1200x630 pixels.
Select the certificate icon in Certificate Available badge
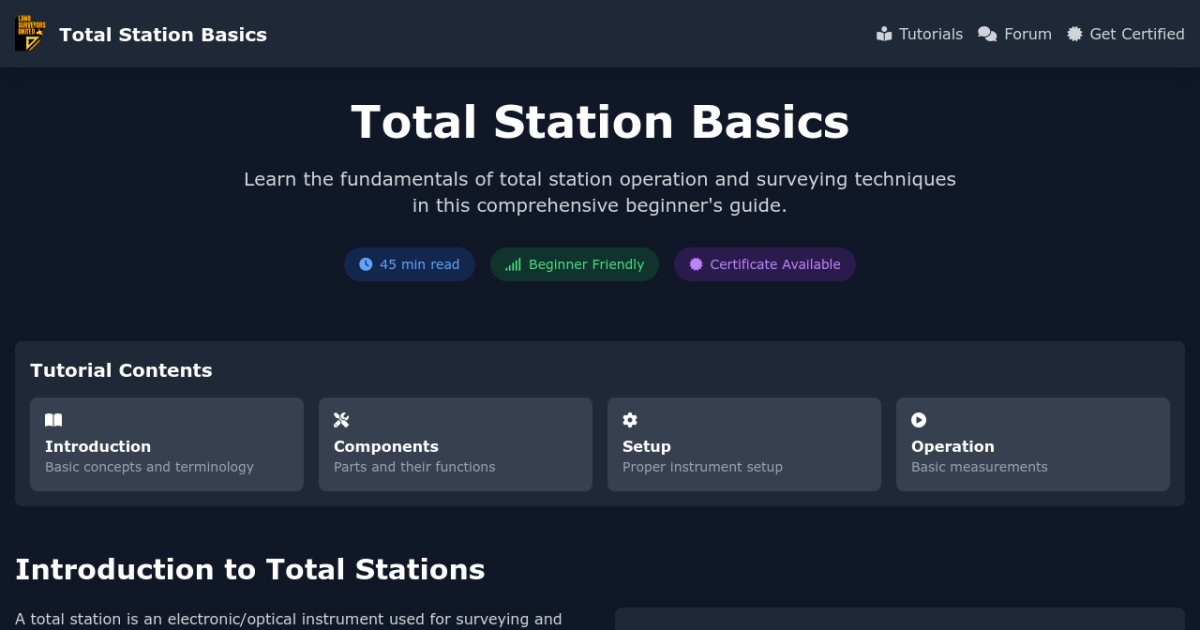(696, 263)
